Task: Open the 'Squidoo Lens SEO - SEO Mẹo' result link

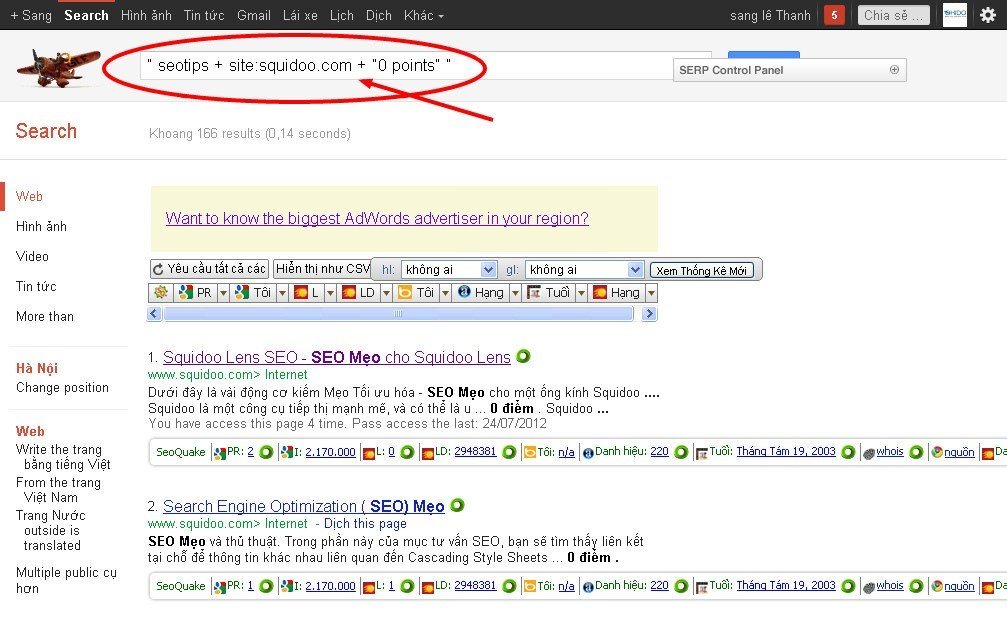Action: tap(337, 357)
